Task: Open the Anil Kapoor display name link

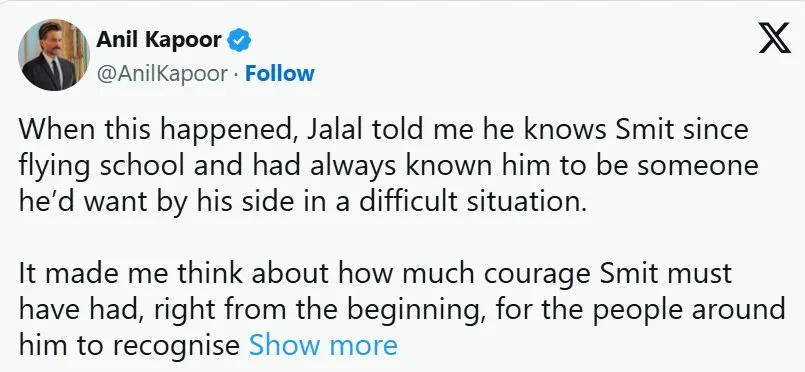Action: point(159,40)
